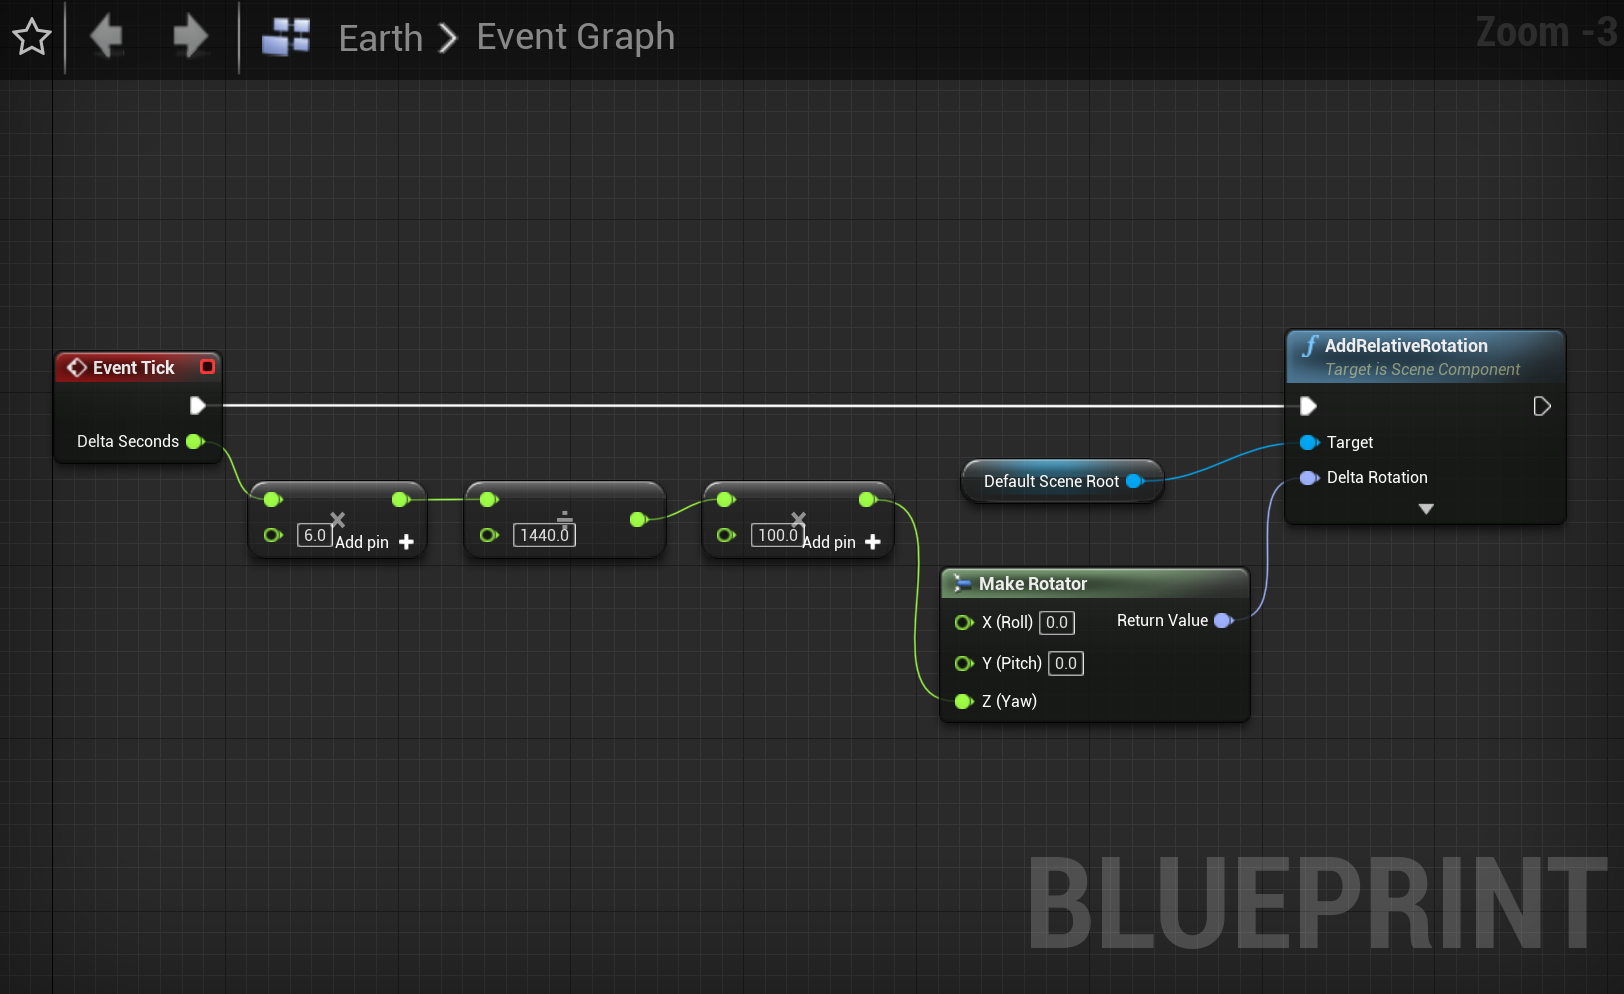The image size is (1624, 994).
Task: Click output pin of 100.0 multiply node
Action: point(868,499)
